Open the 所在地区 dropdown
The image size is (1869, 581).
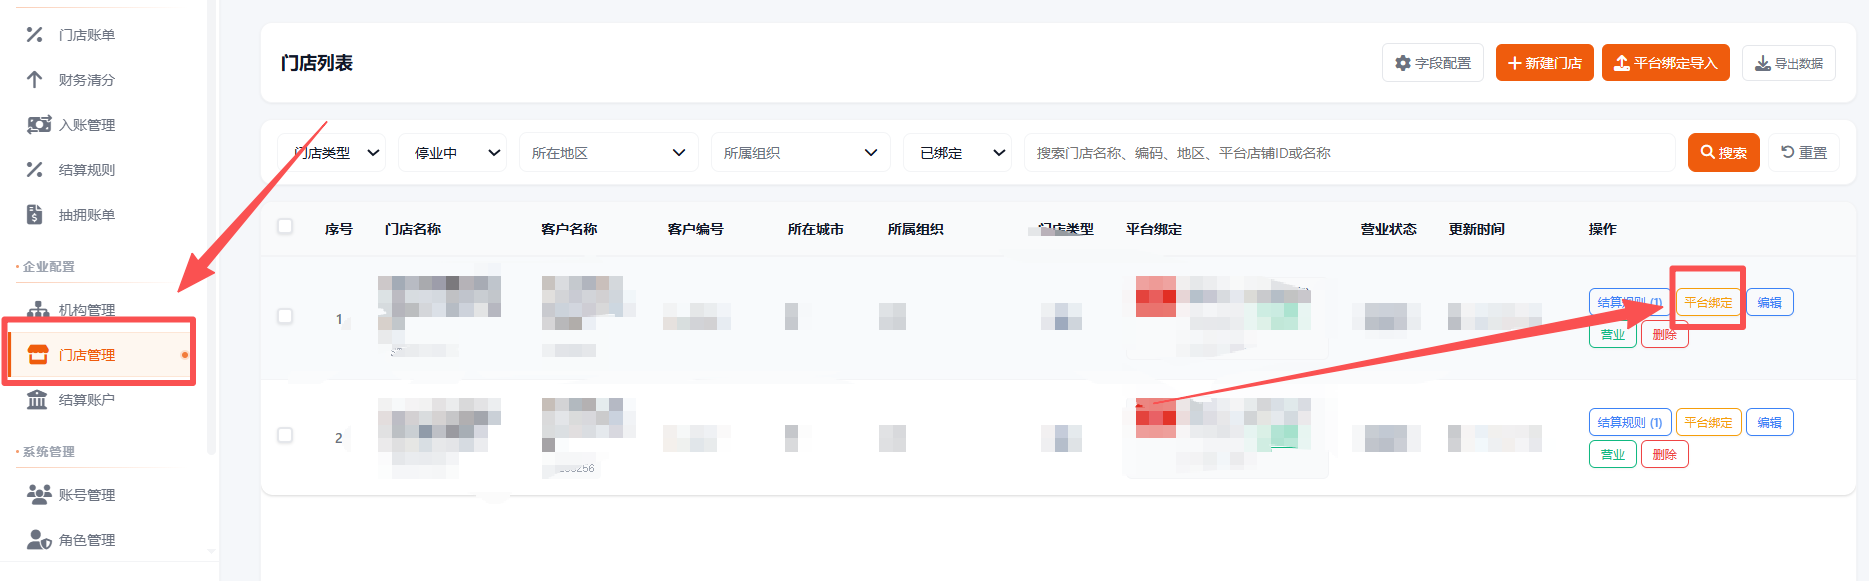coord(609,152)
